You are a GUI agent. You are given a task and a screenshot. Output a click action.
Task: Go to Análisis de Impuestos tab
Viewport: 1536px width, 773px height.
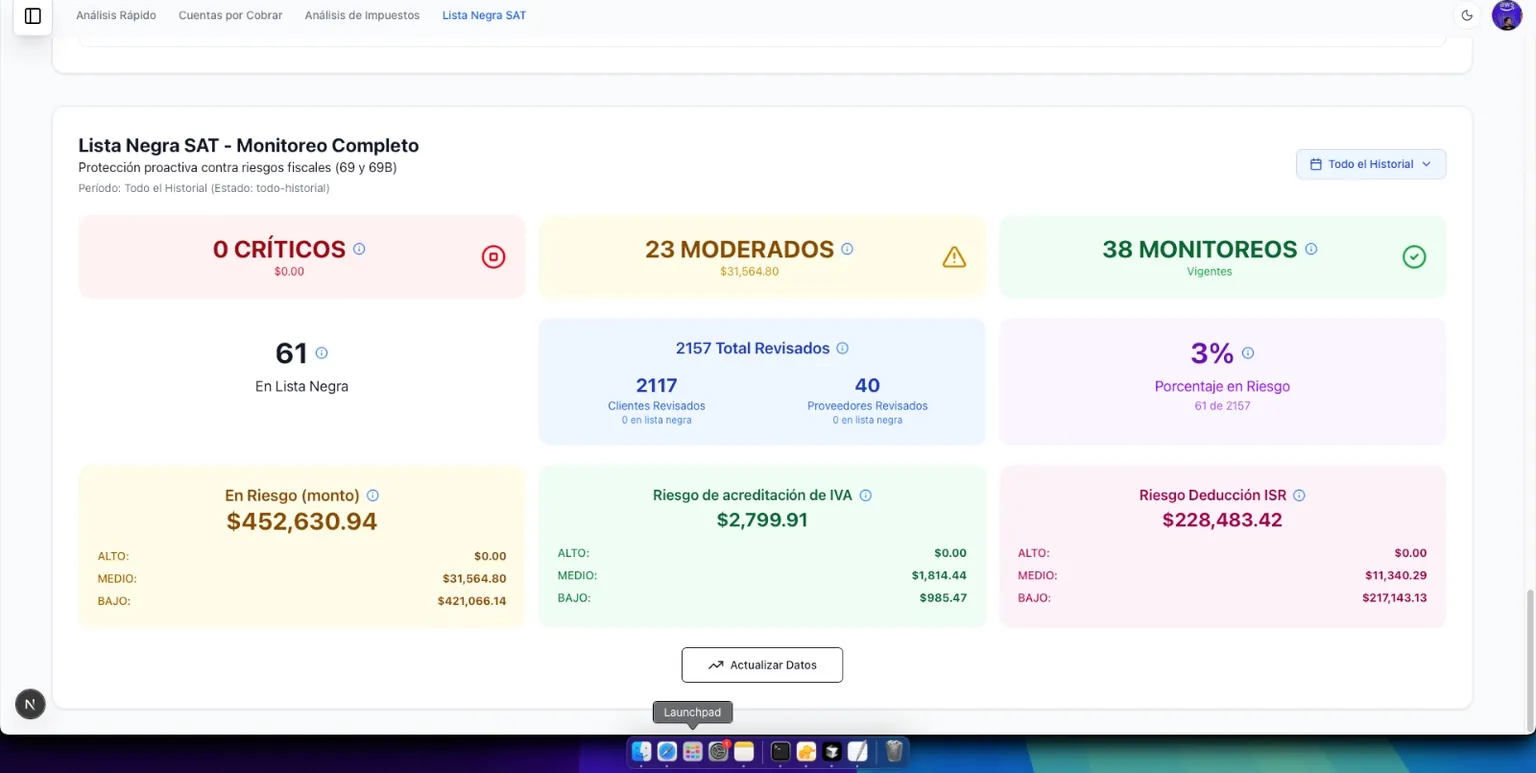click(x=362, y=15)
